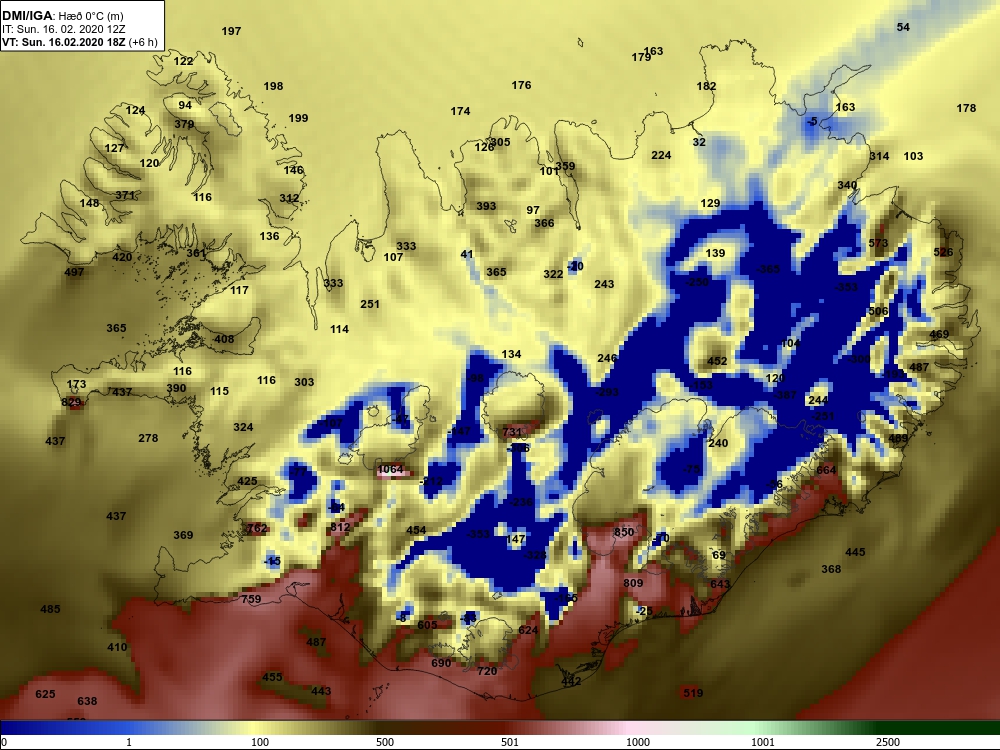This screenshot has width=1000, height=750.
Task: Click the 176 value label
Action: coord(521,85)
